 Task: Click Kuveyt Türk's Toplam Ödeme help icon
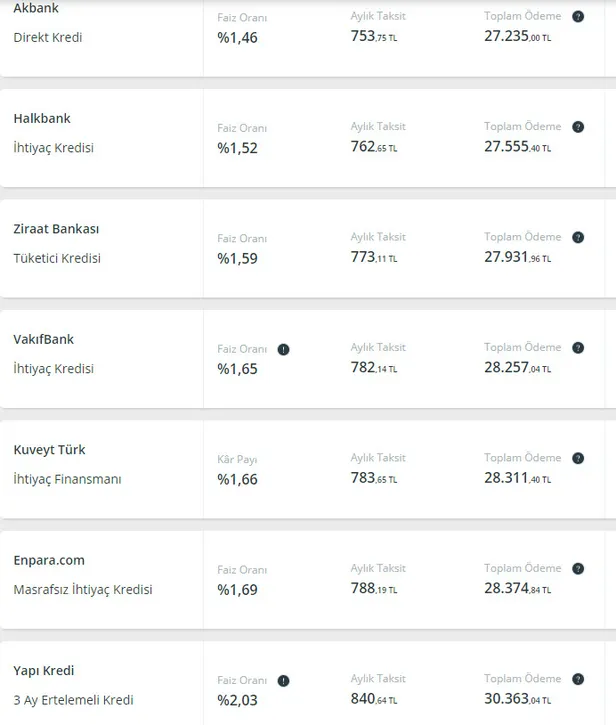coord(578,458)
